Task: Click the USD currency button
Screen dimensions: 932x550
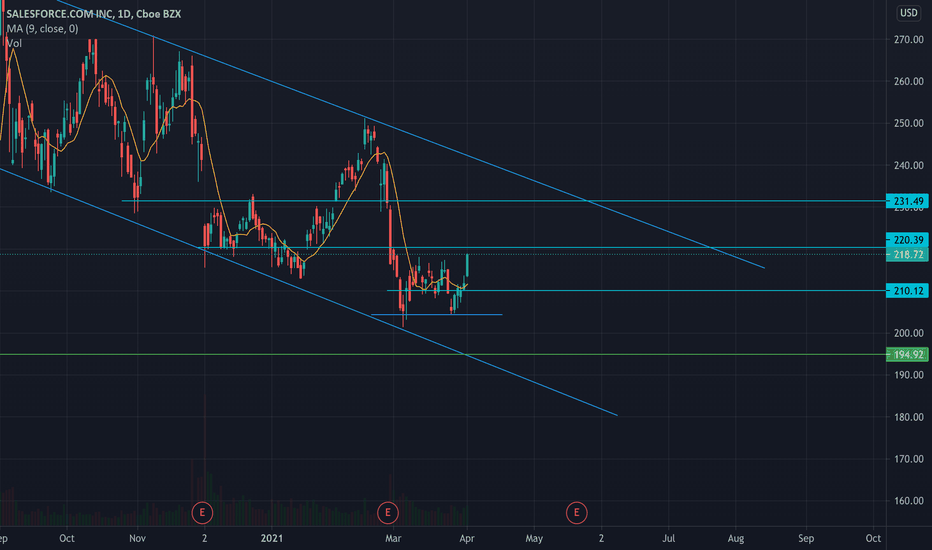Action: [908, 12]
